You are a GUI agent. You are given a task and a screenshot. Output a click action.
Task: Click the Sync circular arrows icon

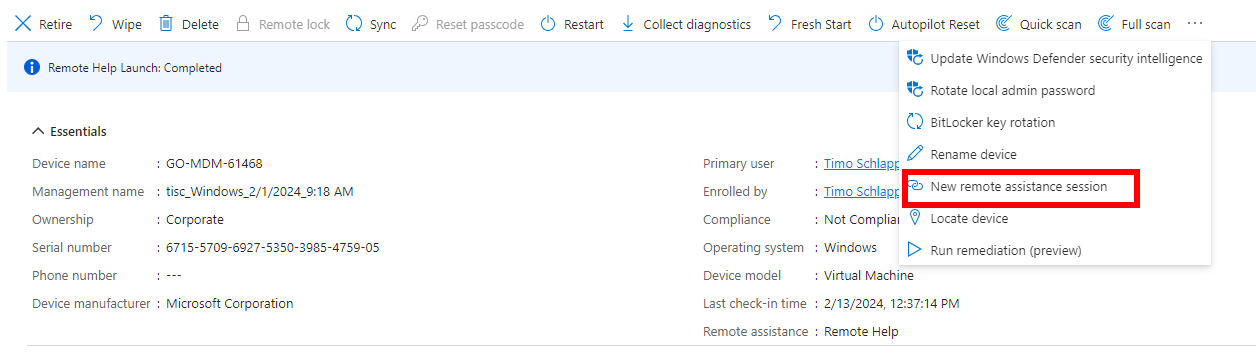[x=353, y=23]
